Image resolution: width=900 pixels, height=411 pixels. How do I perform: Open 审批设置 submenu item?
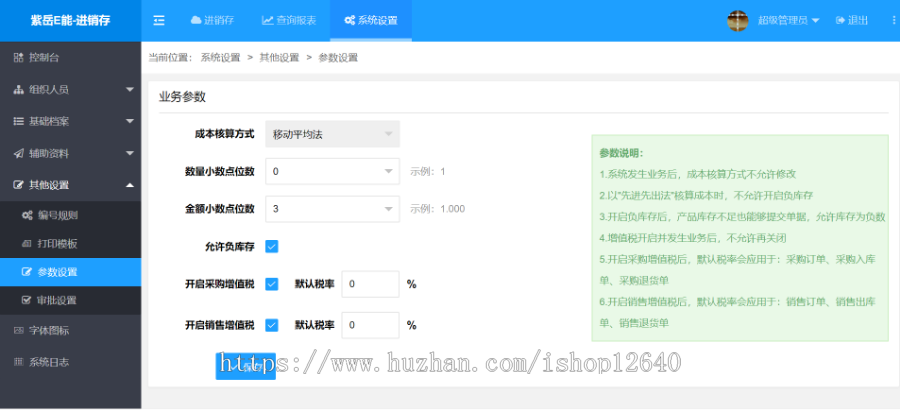(x=71, y=300)
